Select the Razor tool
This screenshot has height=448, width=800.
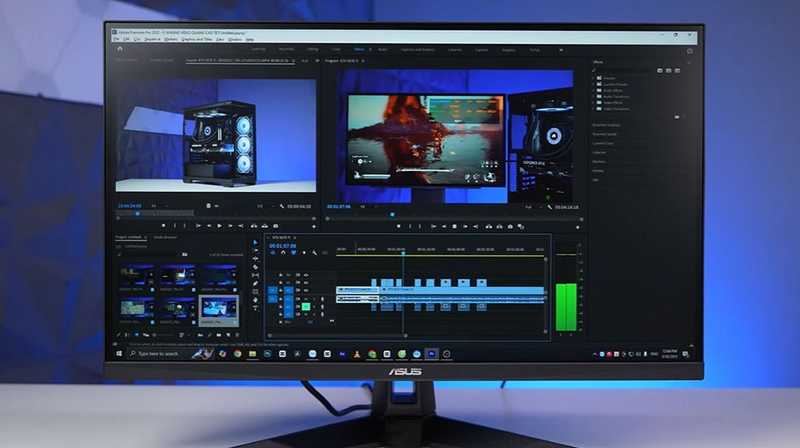click(x=256, y=267)
